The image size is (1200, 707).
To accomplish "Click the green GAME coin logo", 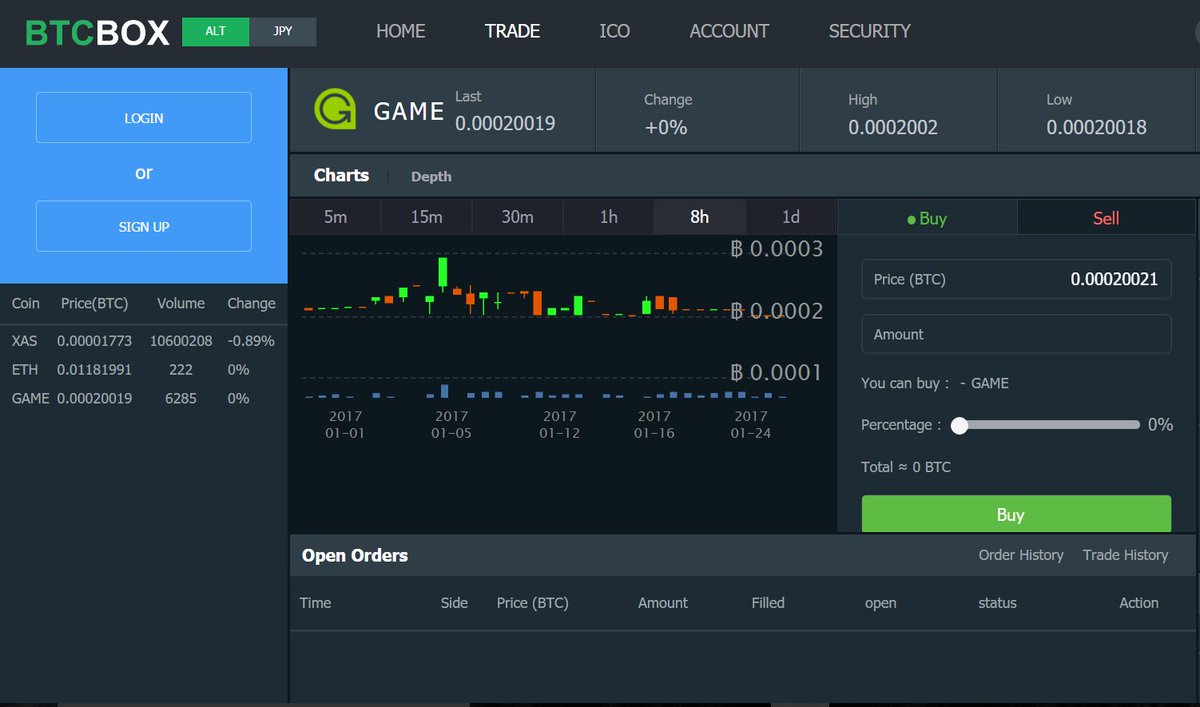I will pos(334,110).
